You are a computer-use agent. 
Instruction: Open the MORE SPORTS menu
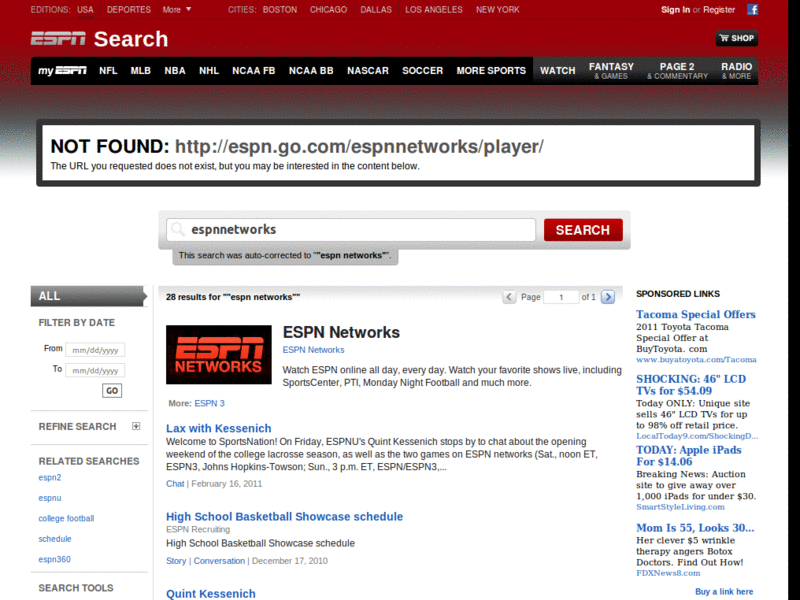coord(491,71)
